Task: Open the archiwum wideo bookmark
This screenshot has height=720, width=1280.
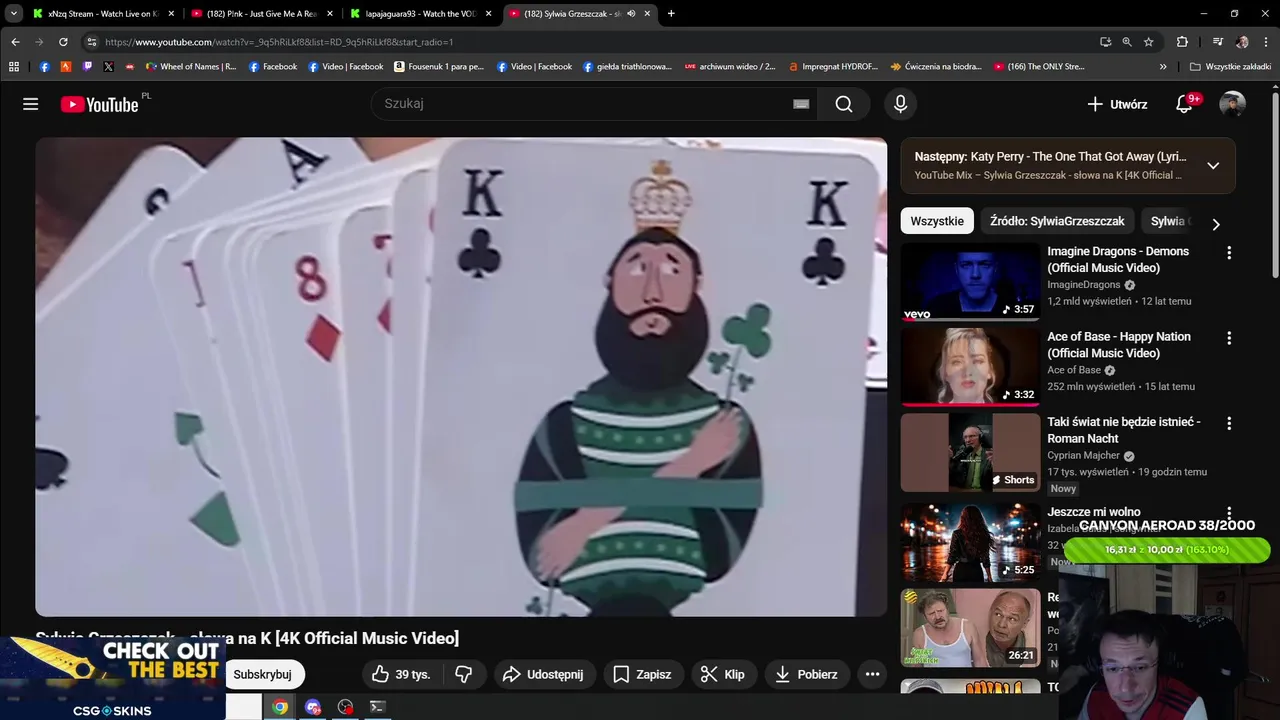Action: coord(730,67)
